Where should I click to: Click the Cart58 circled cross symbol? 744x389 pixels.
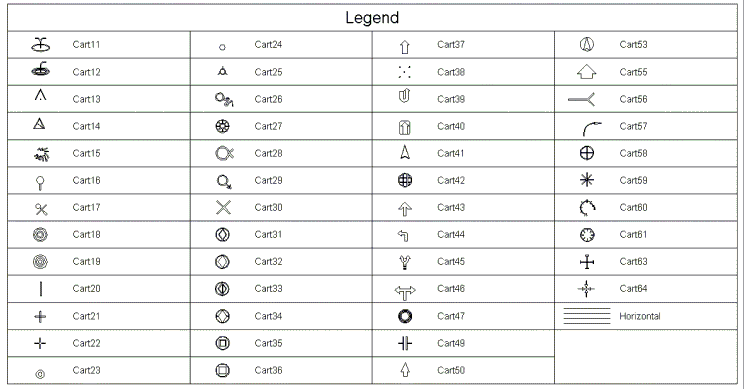[587, 153]
